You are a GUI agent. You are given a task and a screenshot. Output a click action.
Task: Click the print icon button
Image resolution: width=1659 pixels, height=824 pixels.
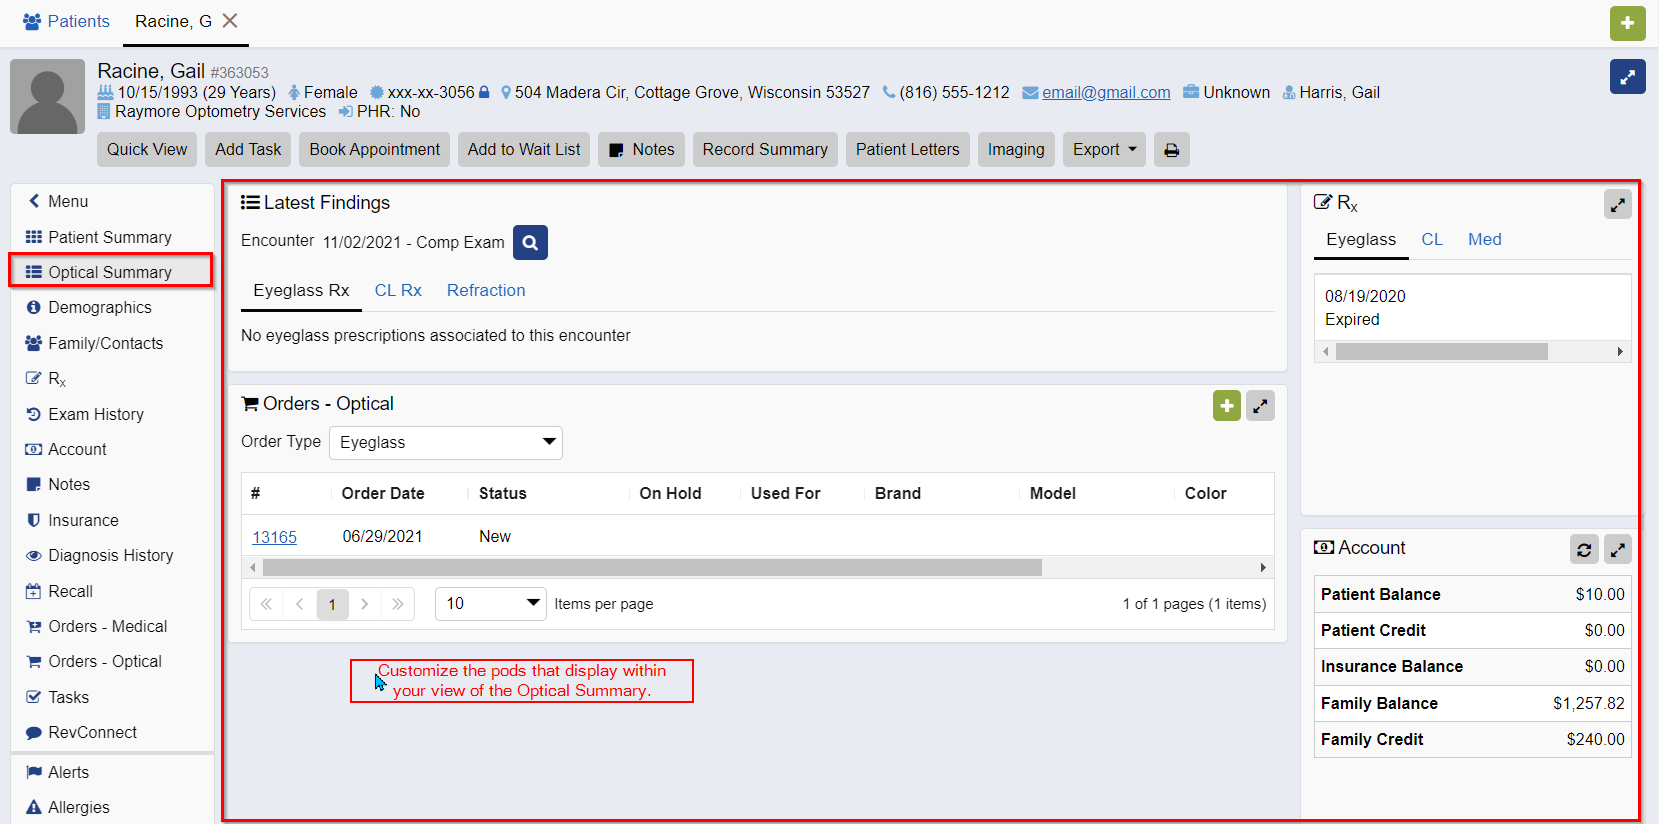tap(1171, 150)
